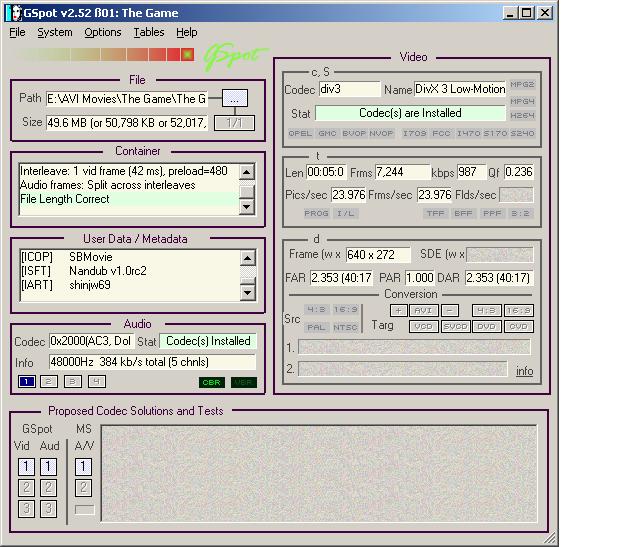Click the FCC colorimetry indicator
The width and height of the screenshot is (640, 547).
click(x=441, y=133)
